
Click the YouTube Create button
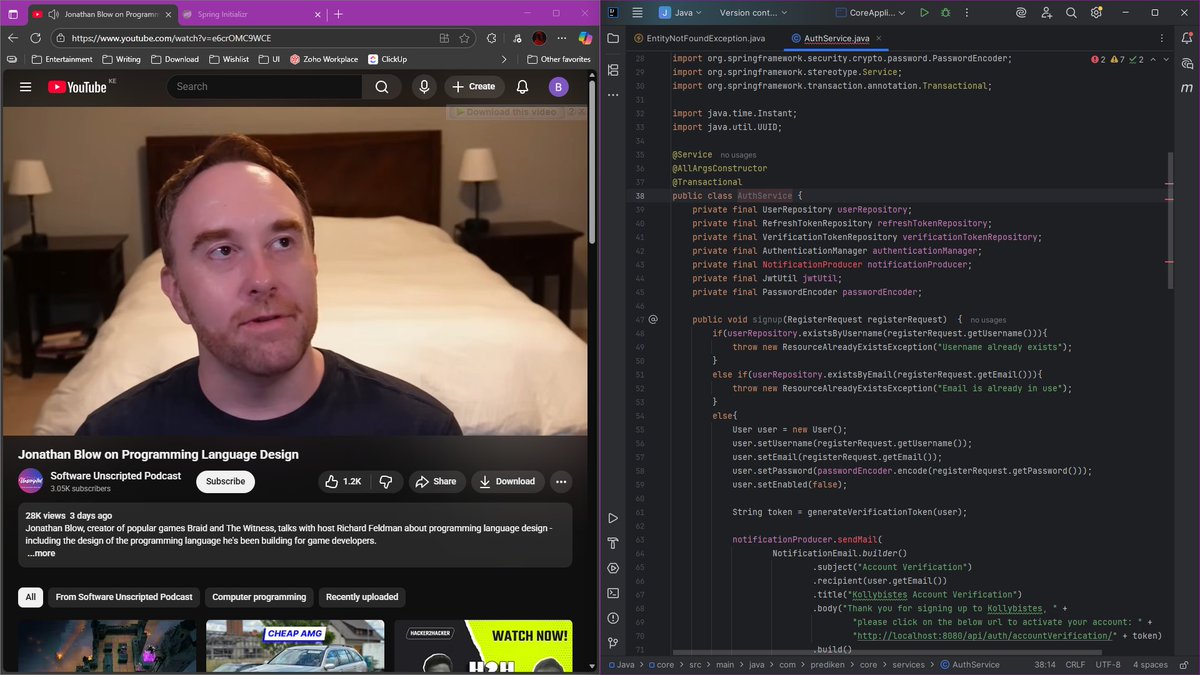pyautogui.click(x=474, y=87)
